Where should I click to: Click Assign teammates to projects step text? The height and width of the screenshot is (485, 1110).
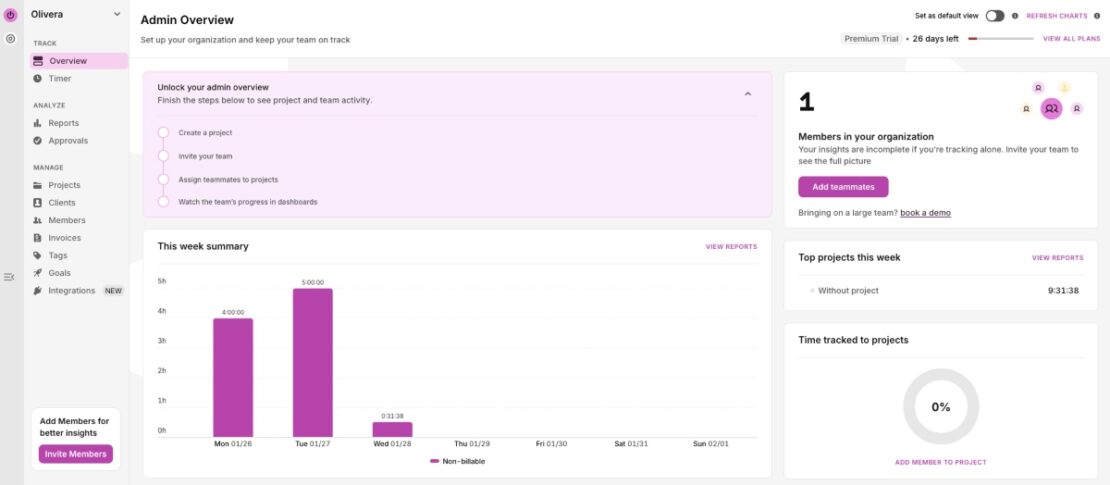[228, 179]
